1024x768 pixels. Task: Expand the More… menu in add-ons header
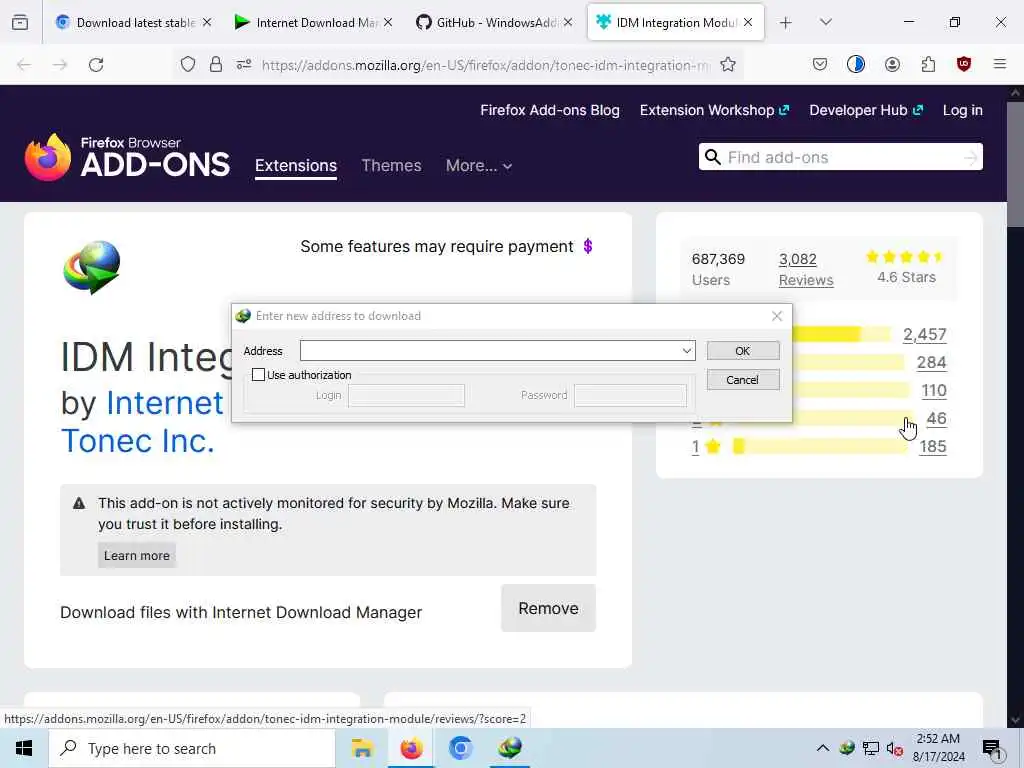[x=479, y=166]
